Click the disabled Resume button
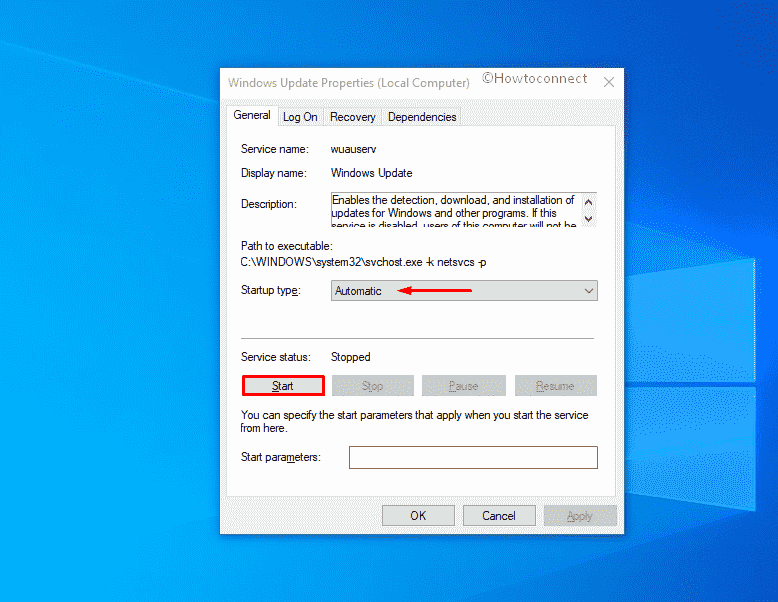This screenshot has width=778, height=602. pyautogui.click(x=556, y=386)
